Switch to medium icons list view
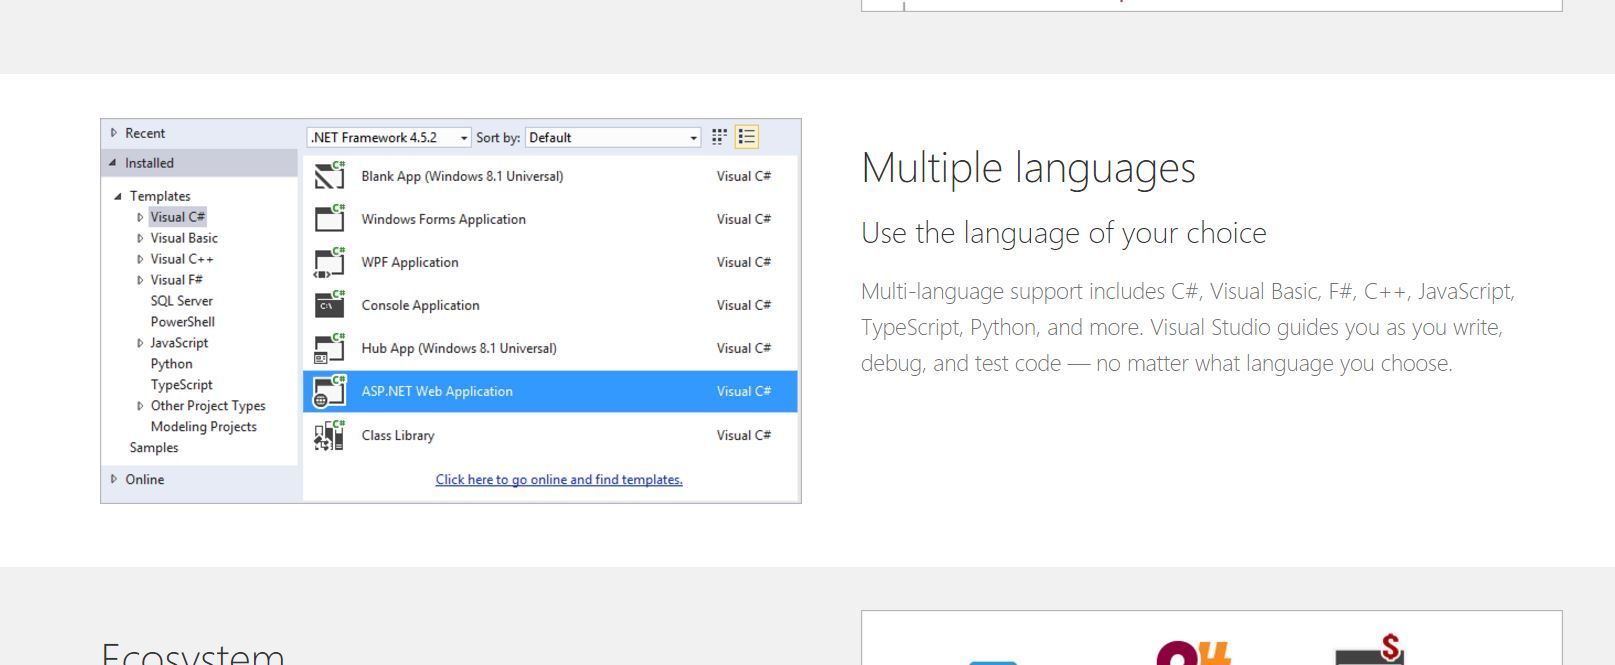This screenshot has width=1615, height=665. click(747, 137)
